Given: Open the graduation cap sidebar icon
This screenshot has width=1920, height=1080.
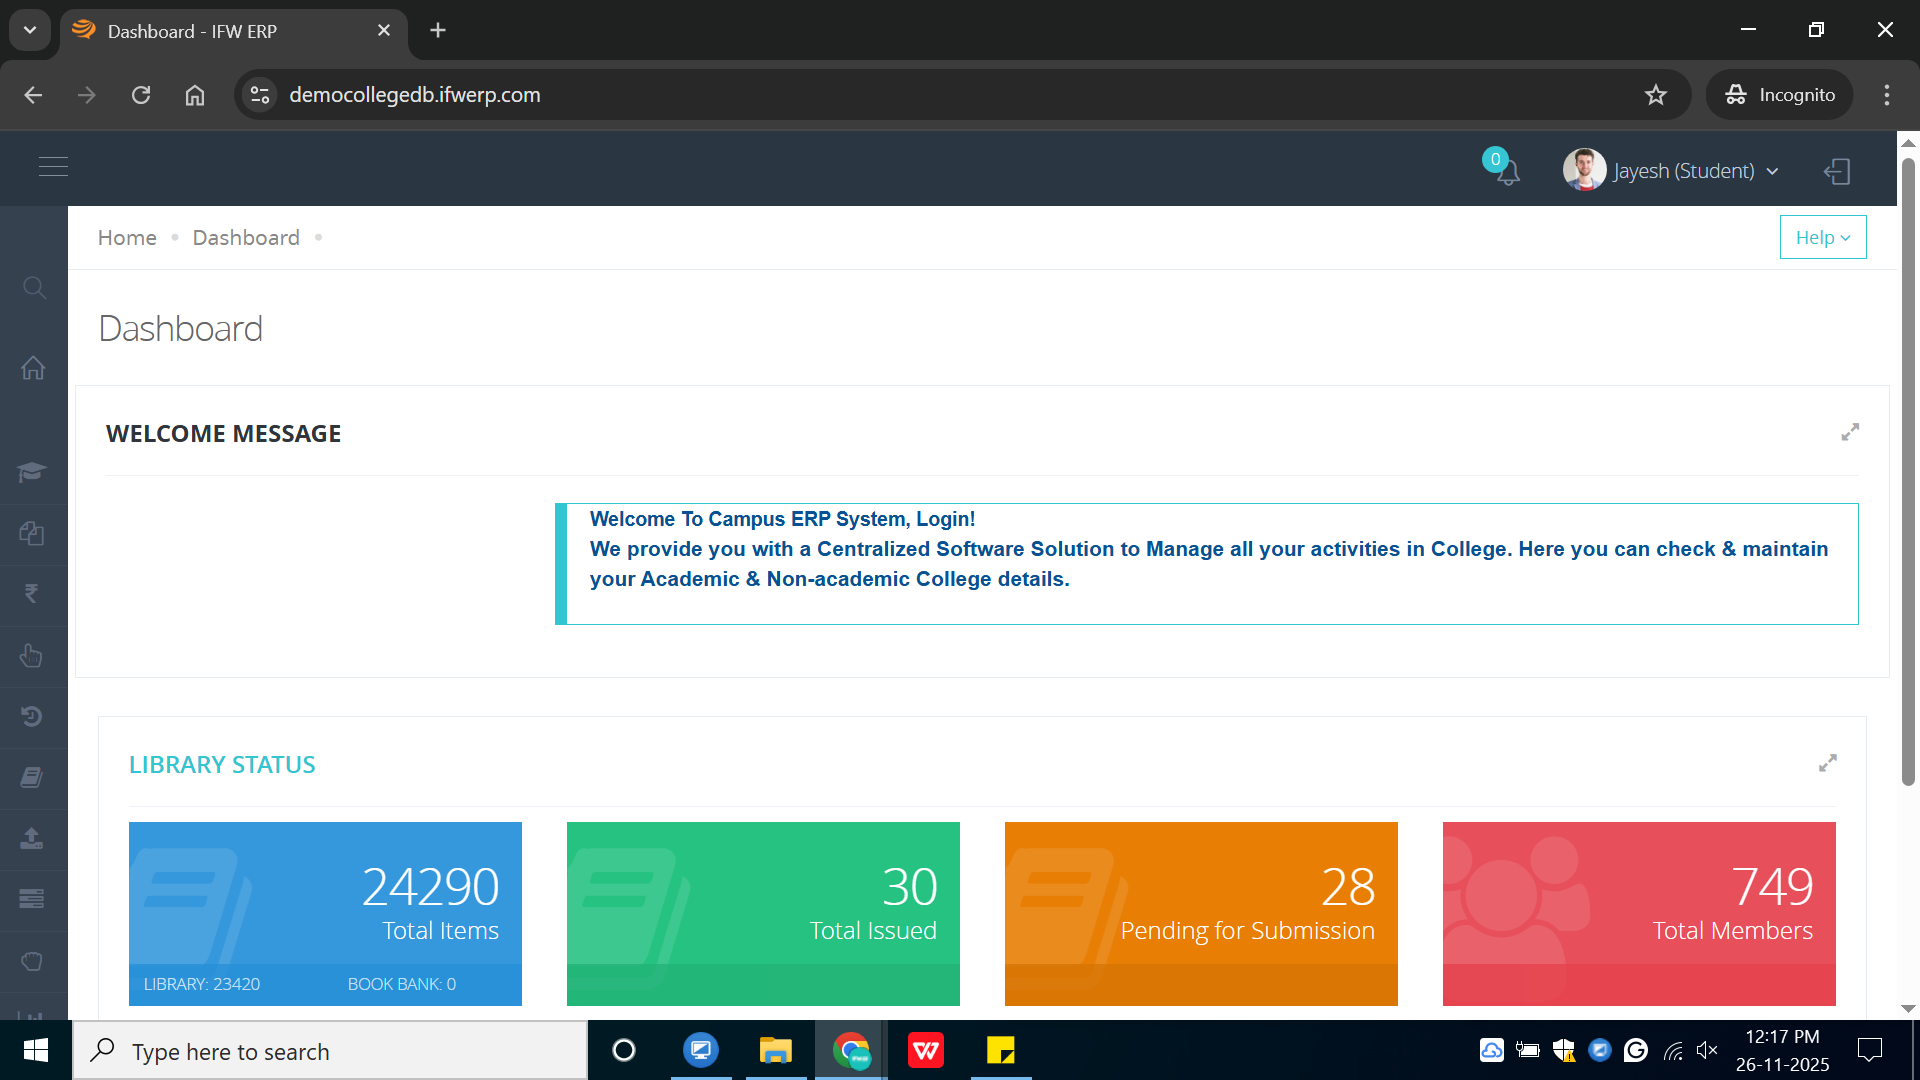Looking at the screenshot, I should click(x=32, y=472).
